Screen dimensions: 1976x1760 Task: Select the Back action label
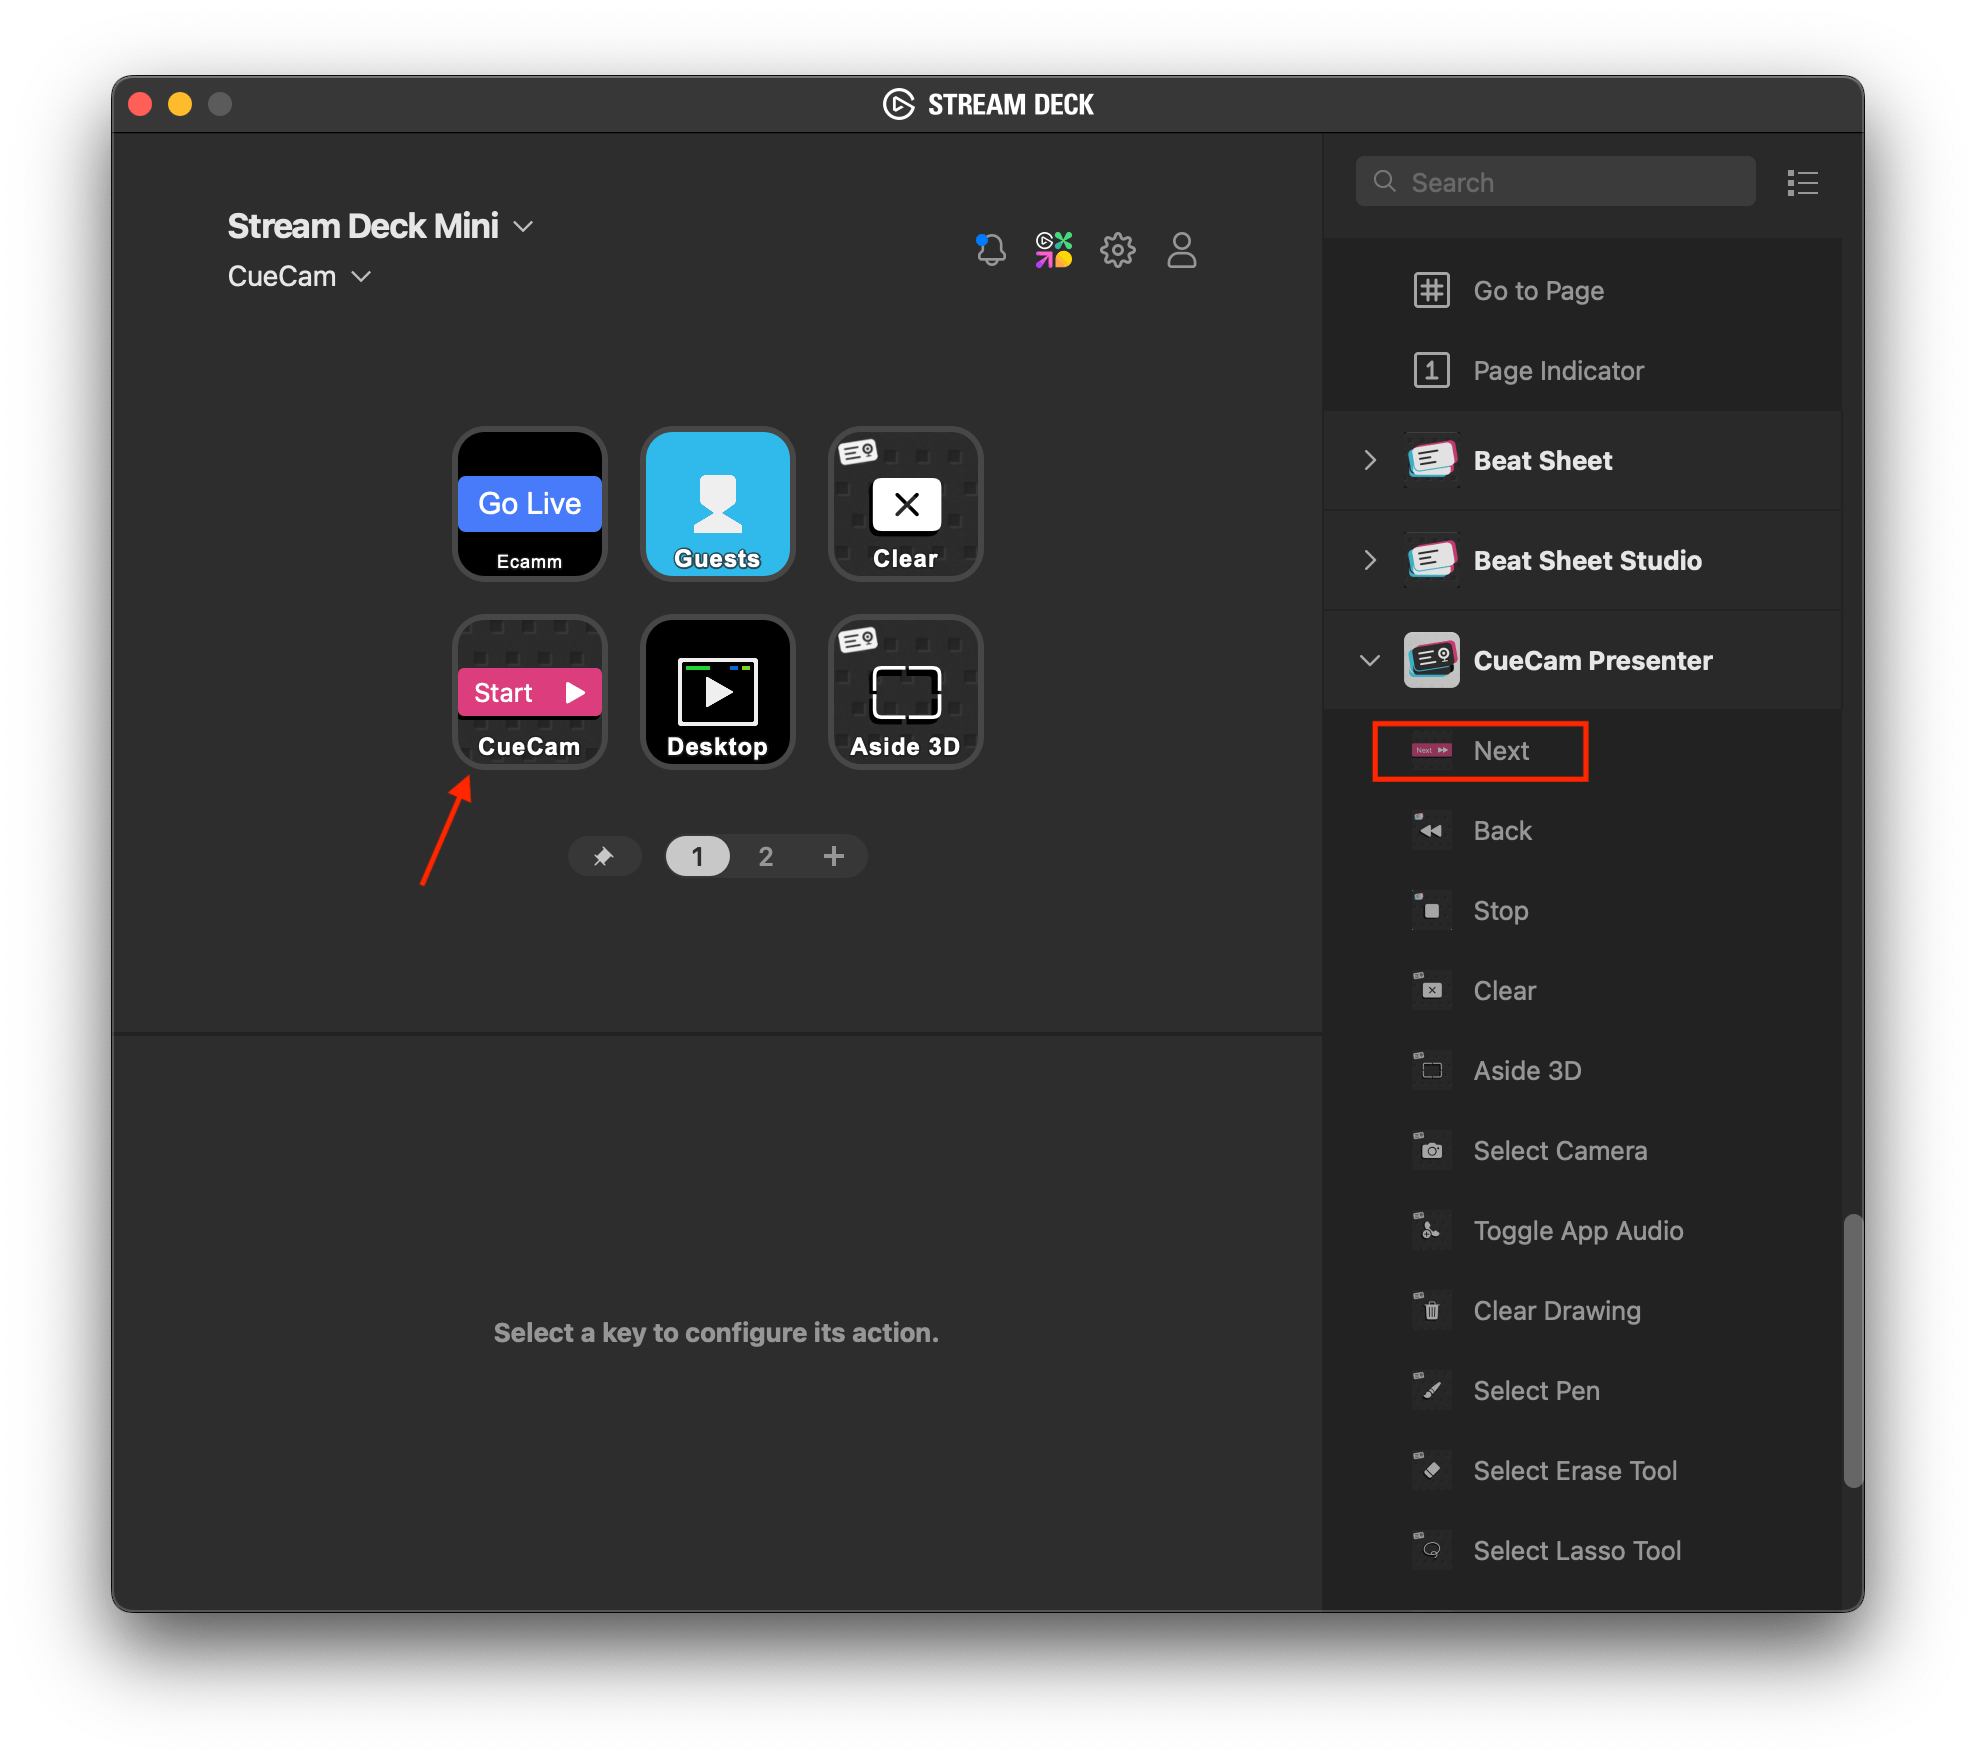click(1502, 830)
